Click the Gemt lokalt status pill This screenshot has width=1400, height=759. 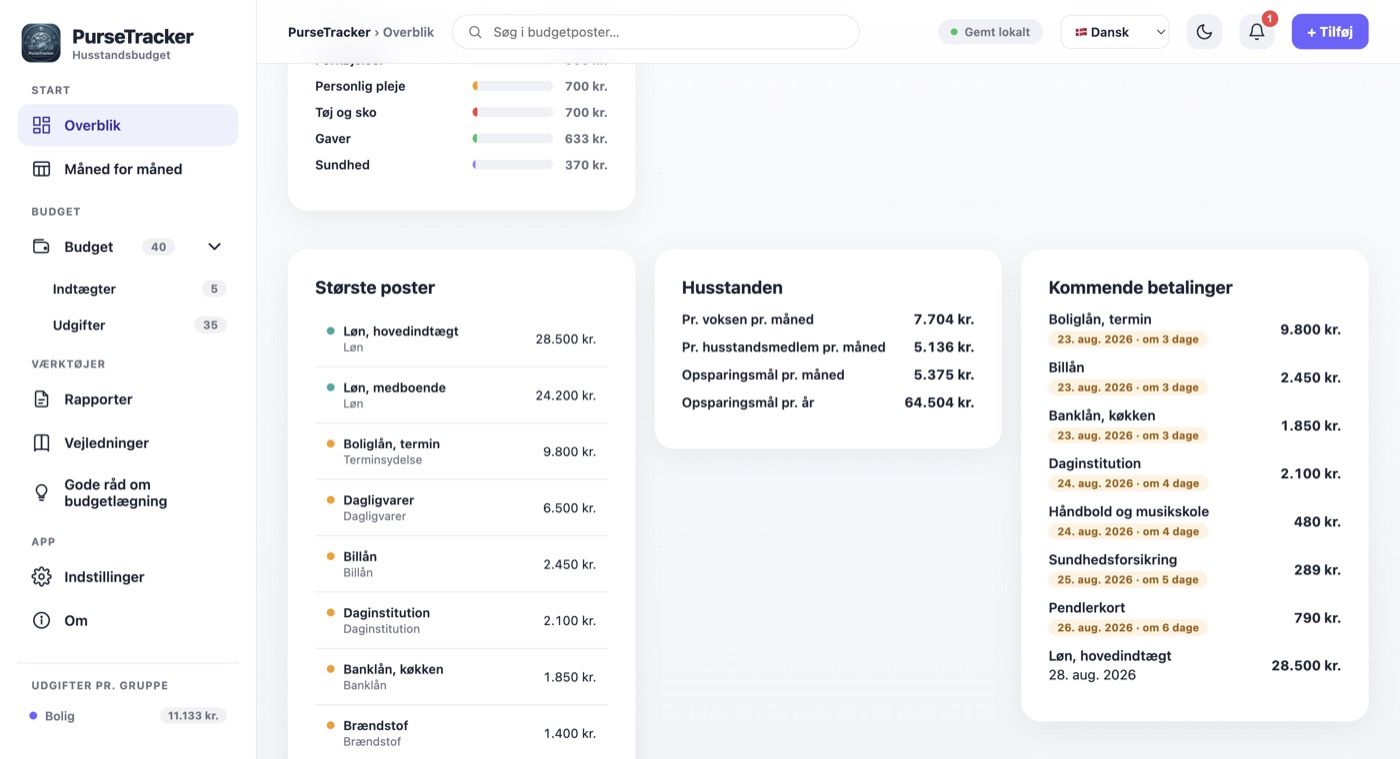(x=990, y=32)
